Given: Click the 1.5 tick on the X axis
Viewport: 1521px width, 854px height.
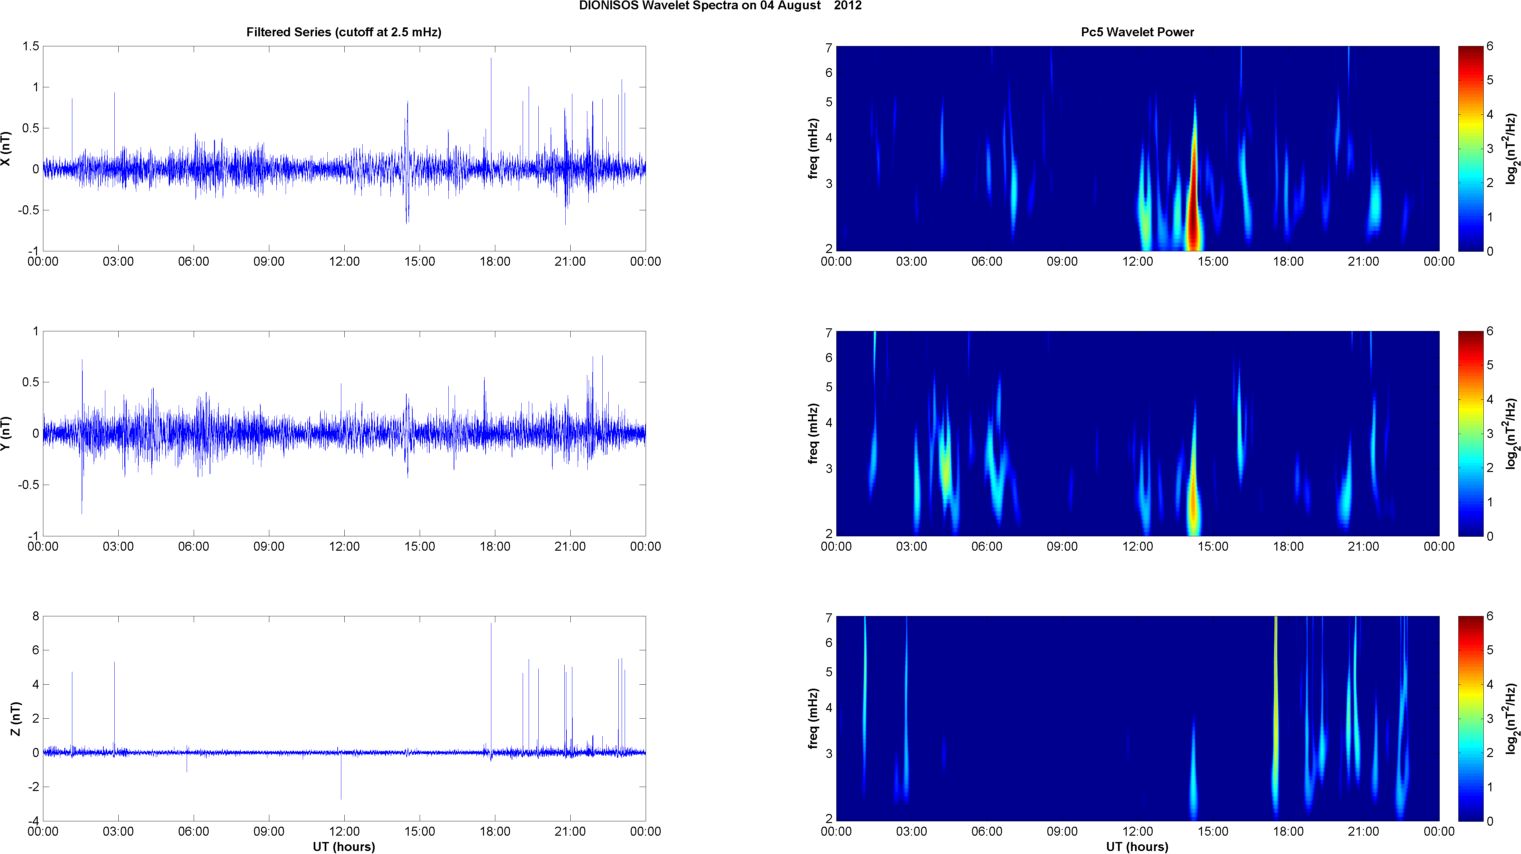Looking at the screenshot, I should [x=30, y=46].
